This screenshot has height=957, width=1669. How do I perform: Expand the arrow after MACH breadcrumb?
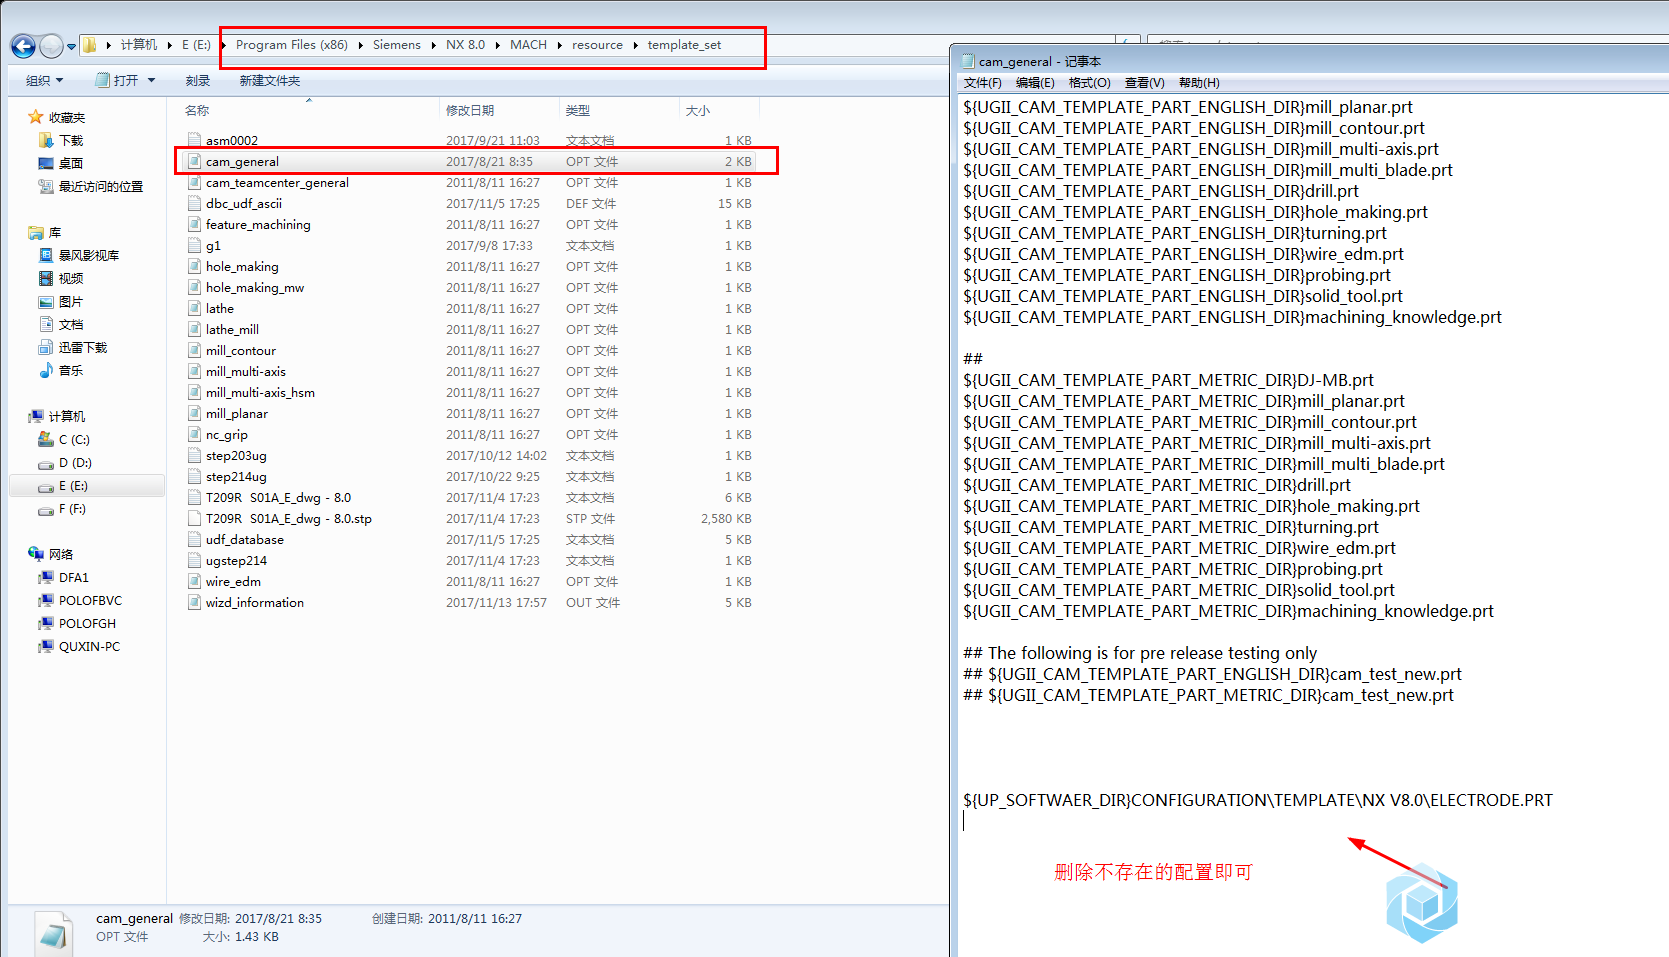pyautogui.click(x=560, y=45)
